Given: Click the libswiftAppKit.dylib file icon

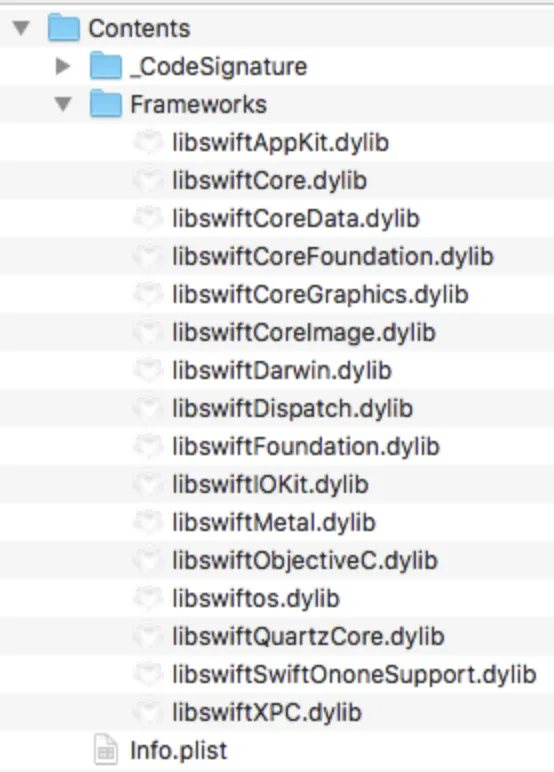Looking at the screenshot, I should [x=148, y=142].
